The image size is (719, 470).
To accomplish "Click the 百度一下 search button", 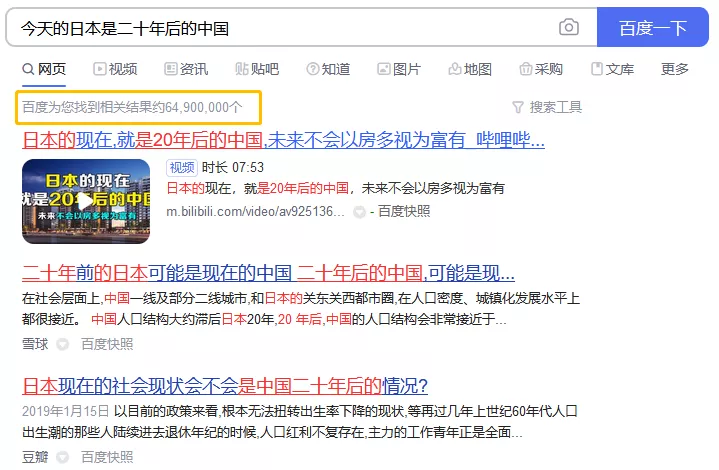I will (x=653, y=27).
